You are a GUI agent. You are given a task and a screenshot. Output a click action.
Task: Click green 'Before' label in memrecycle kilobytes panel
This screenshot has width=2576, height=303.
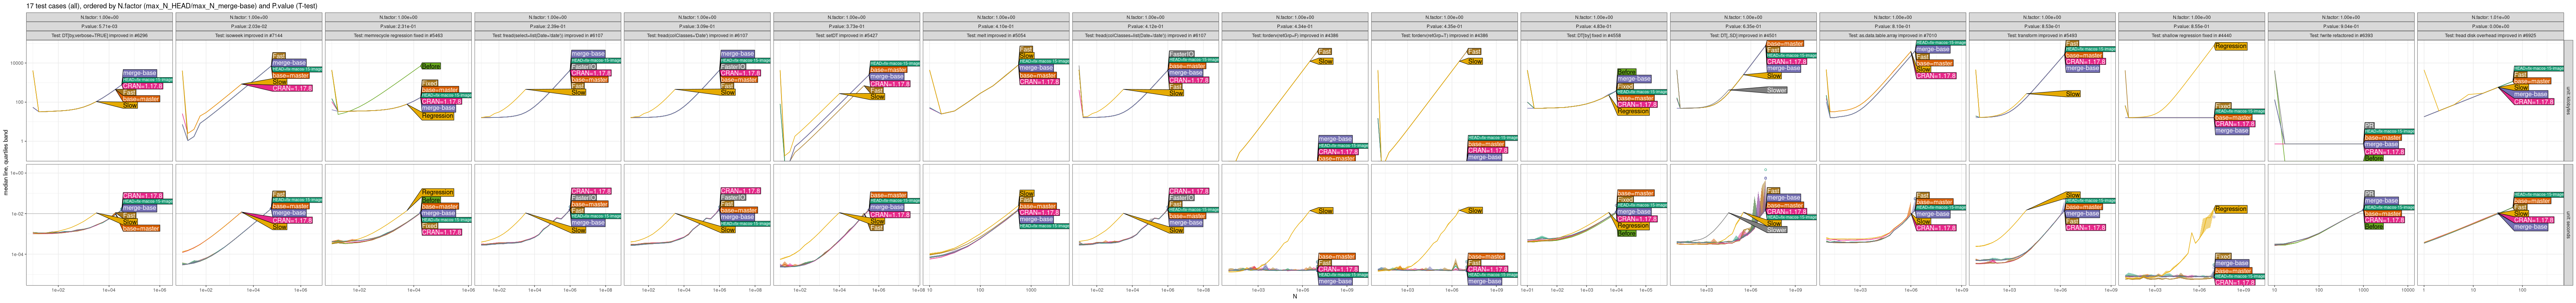point(431,66)
